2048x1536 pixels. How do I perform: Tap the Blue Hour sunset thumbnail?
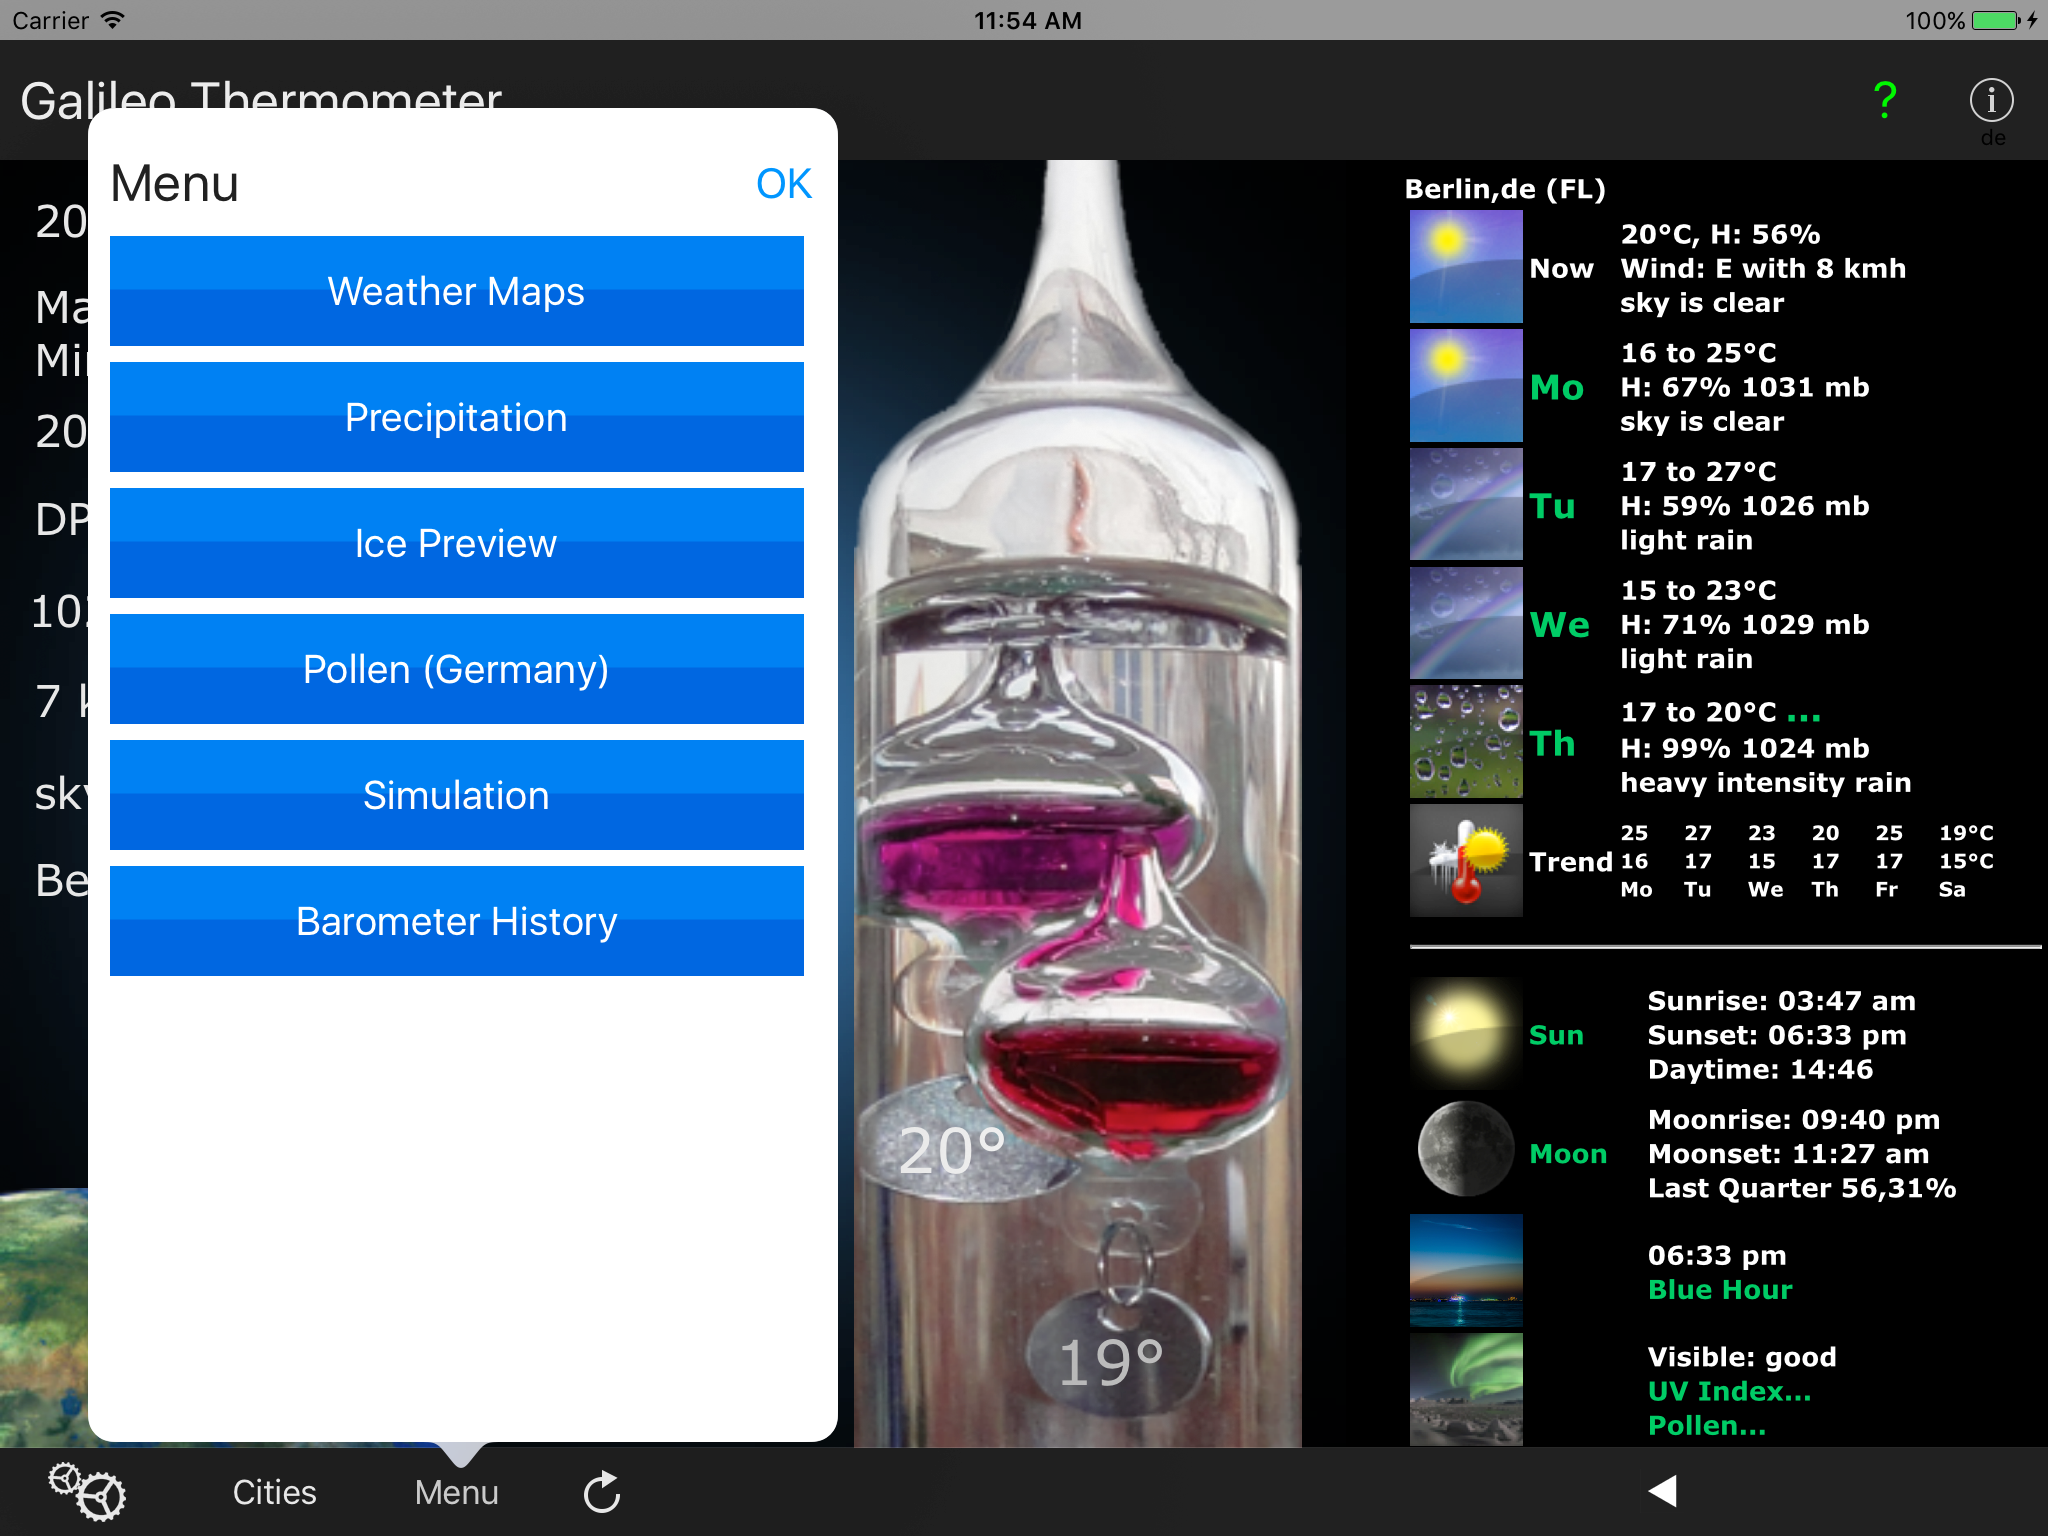pyautogui.click(x=1465, y=1270)
